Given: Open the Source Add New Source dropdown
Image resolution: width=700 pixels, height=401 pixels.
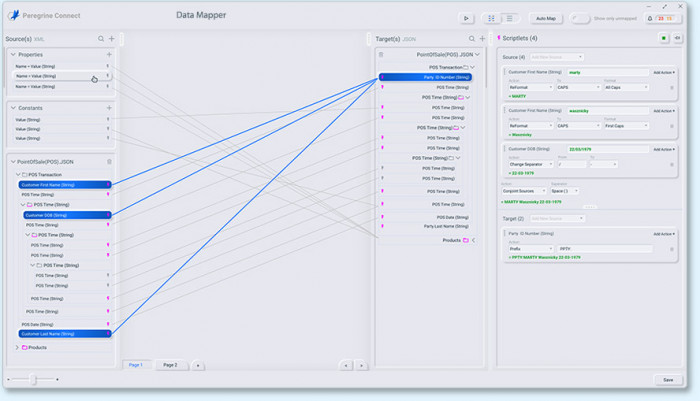Looking at the screenshot, I should point(556,57).
